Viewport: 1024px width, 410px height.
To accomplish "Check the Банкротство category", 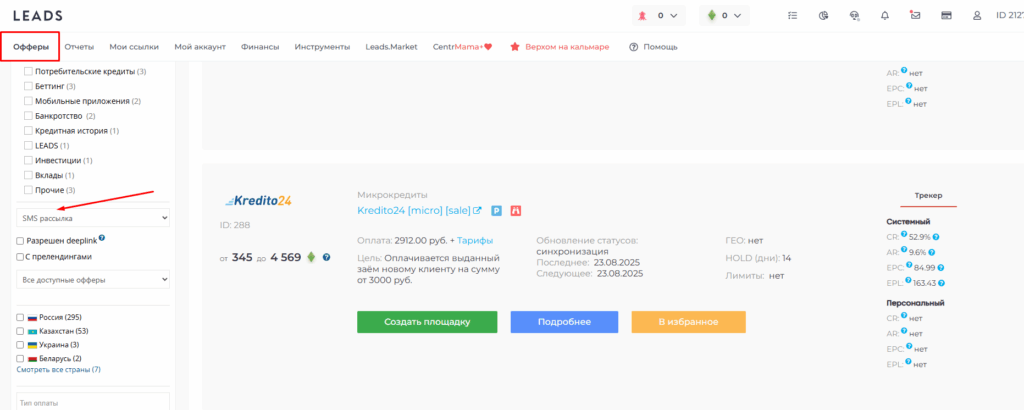I will [28, 116].
